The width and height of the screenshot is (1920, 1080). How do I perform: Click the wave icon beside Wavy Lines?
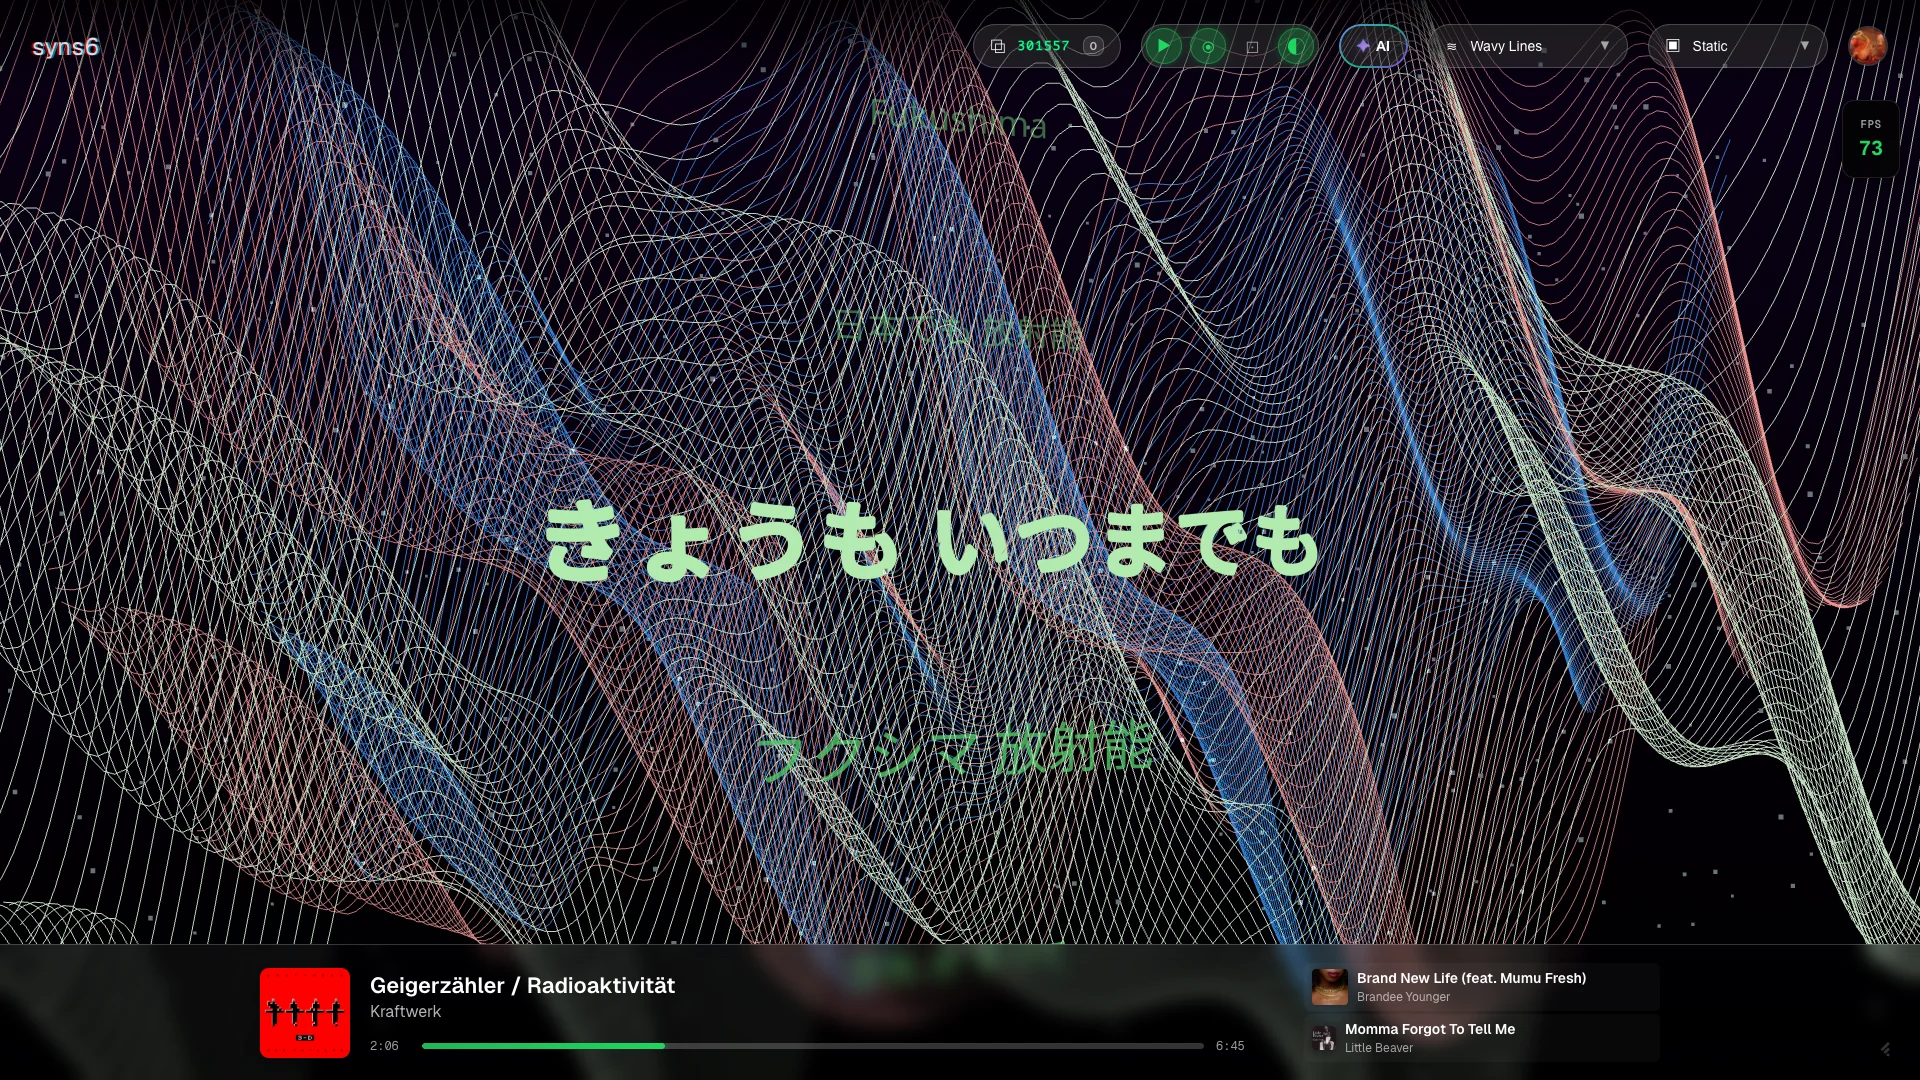[1451, 47]
